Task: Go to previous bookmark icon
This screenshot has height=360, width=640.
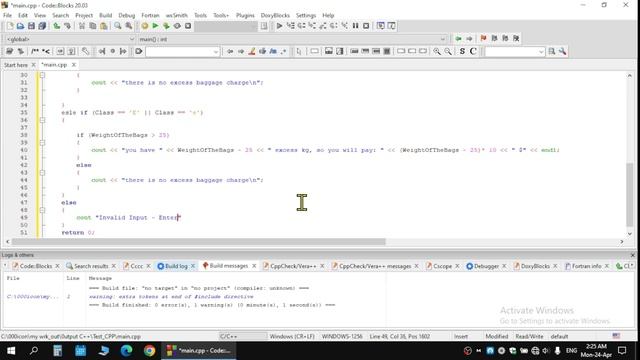Action: tap(494, 38)
